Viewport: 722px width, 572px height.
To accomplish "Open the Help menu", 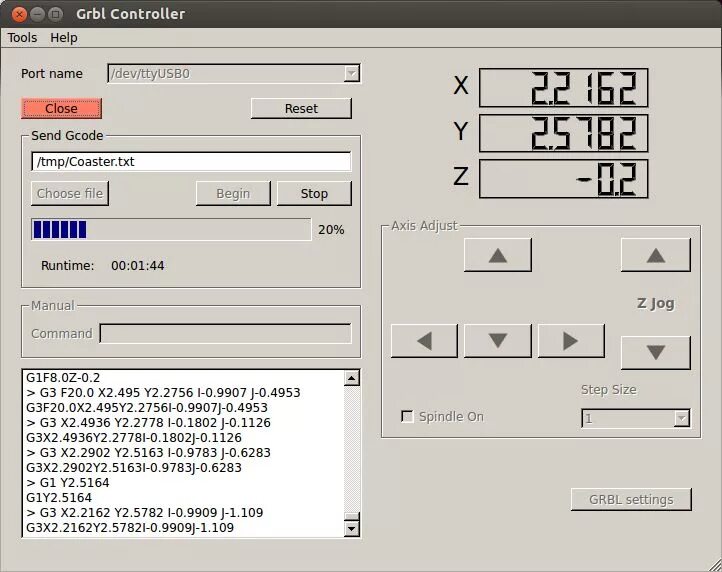I will coord(64,37).
